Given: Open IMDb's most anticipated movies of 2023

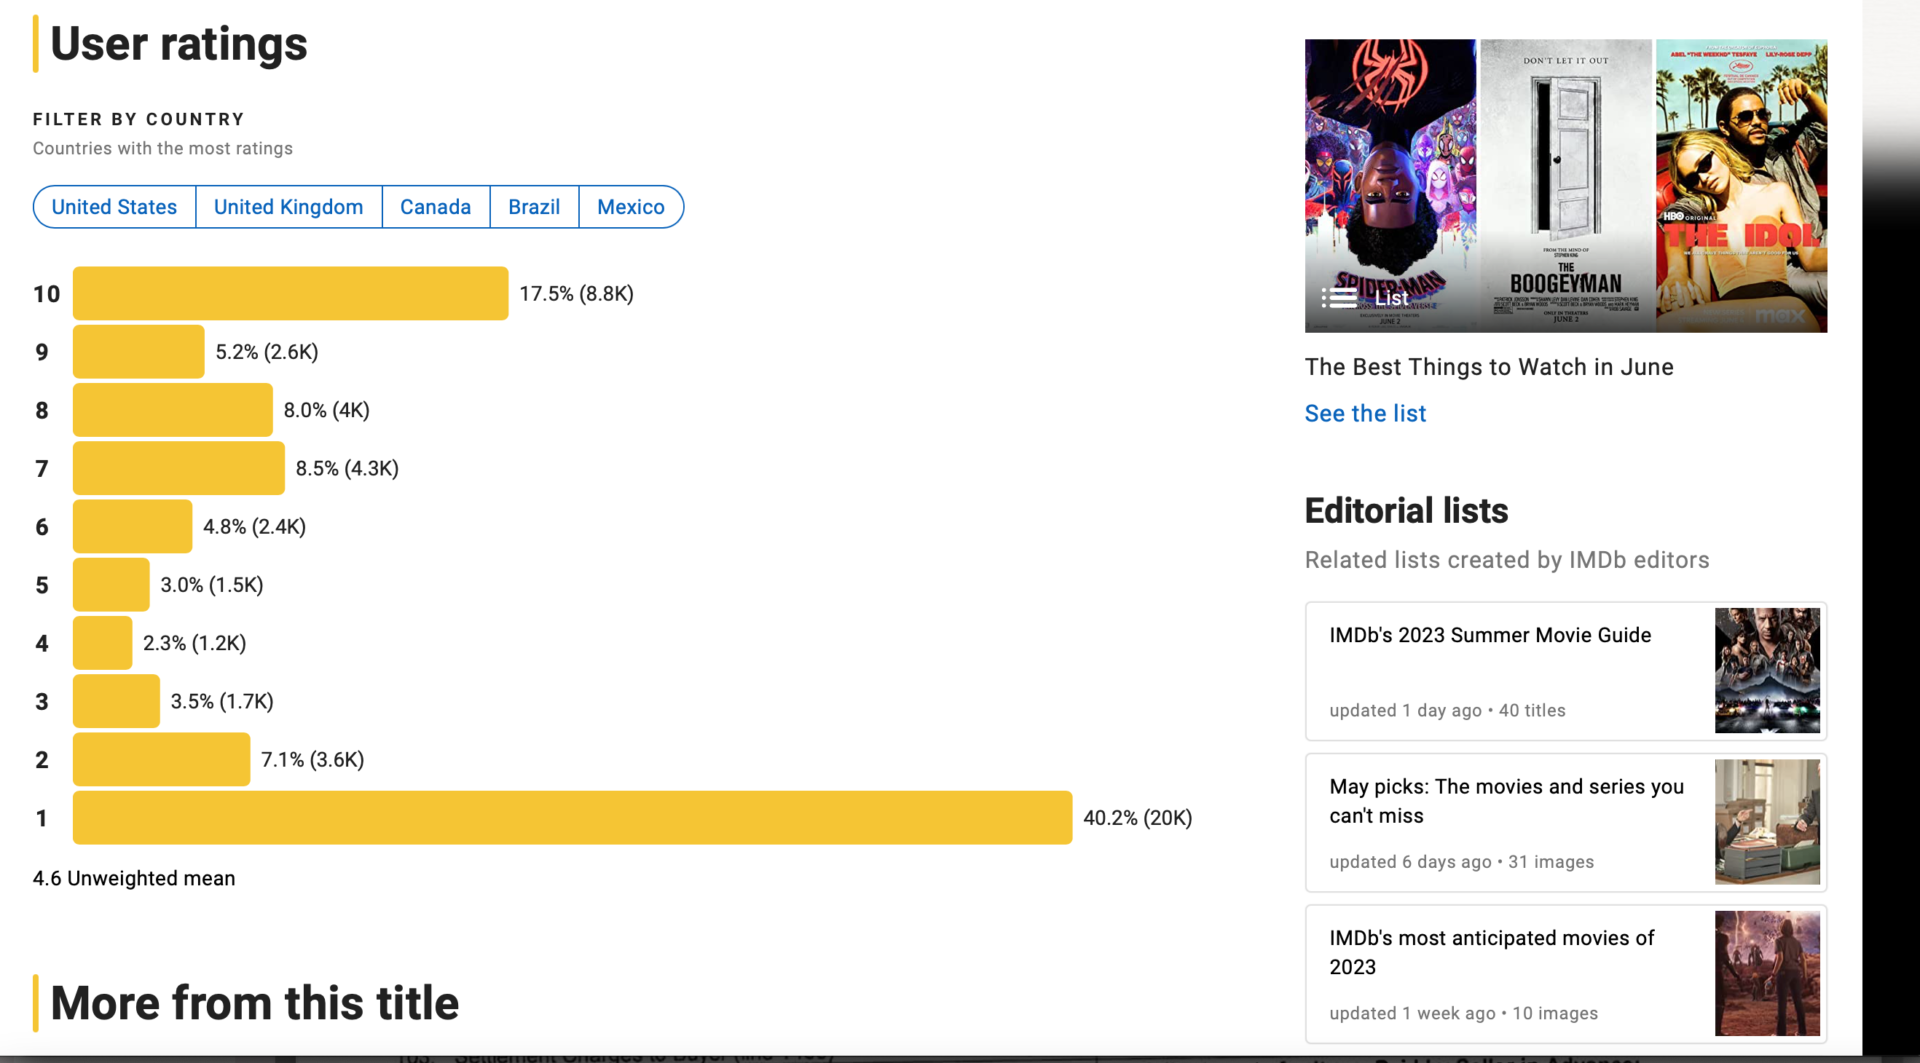Looking at the screenshot, I should pos(1491,952).
